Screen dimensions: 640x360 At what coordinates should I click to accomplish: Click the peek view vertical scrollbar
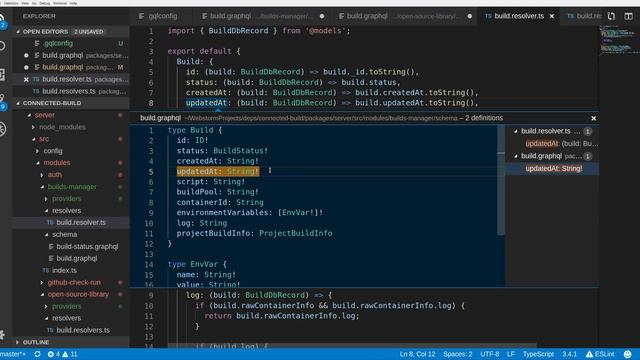point(501,180)
